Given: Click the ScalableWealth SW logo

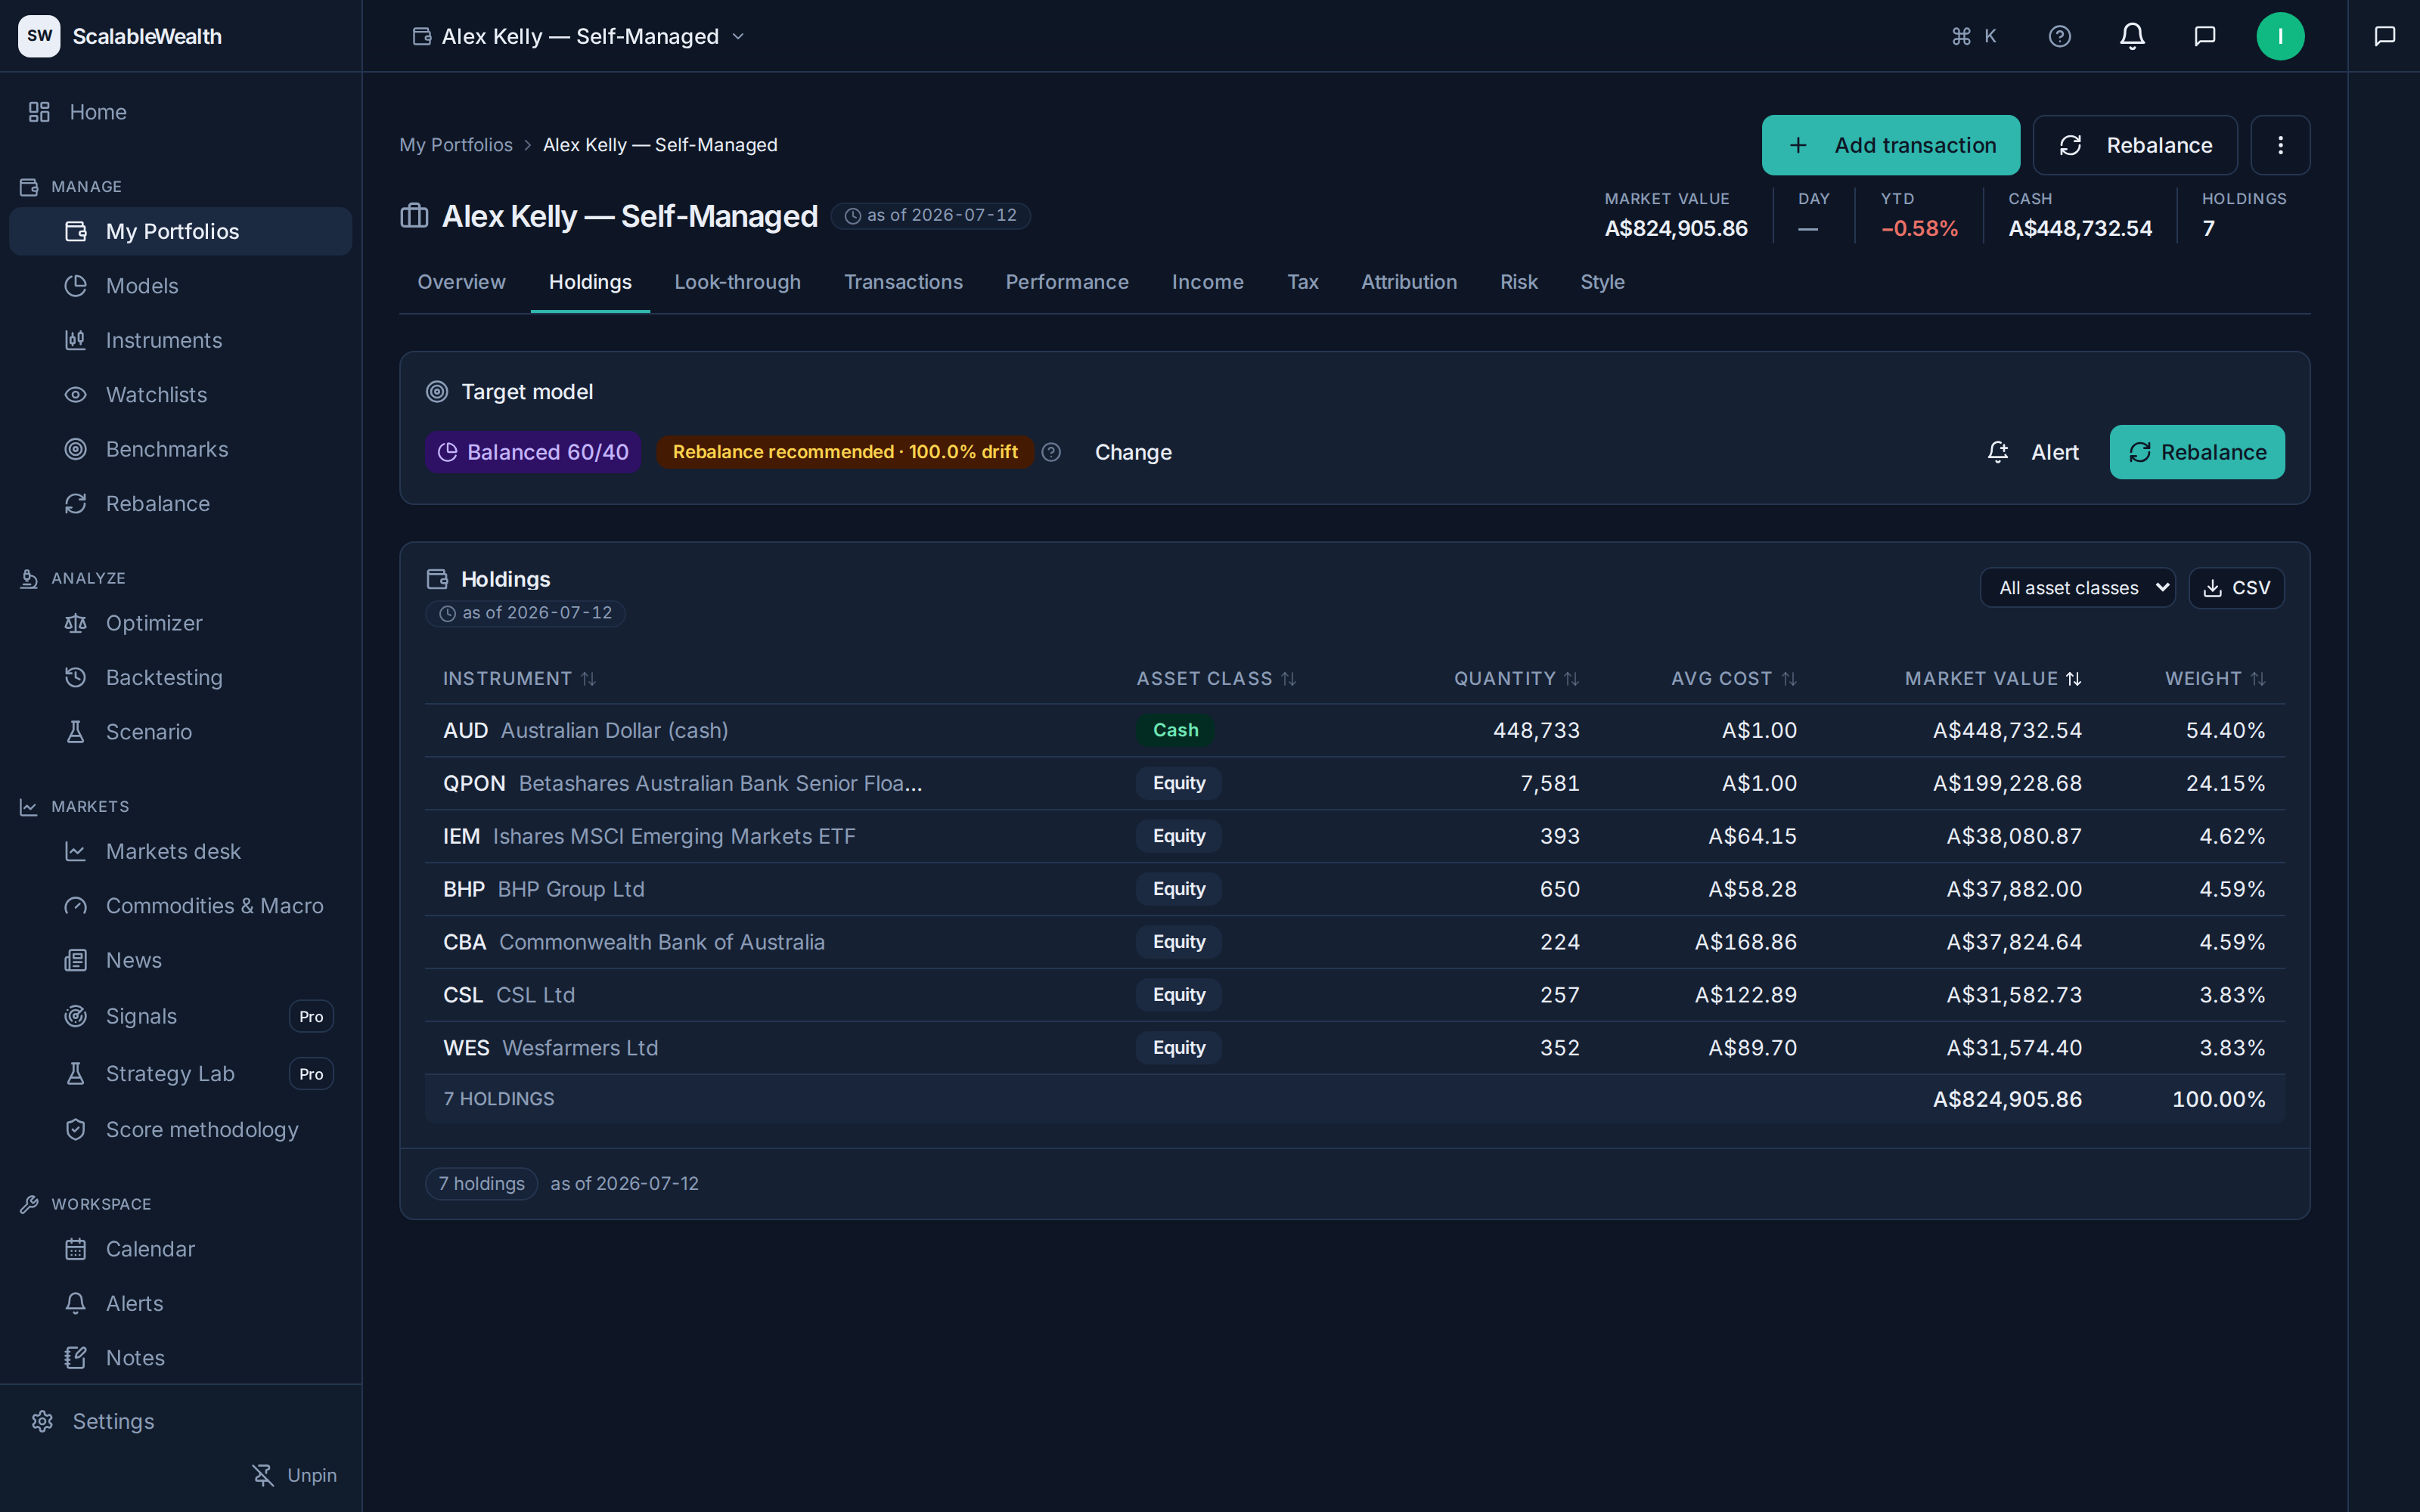Looking at the screenshot, I should pos(39,36).
